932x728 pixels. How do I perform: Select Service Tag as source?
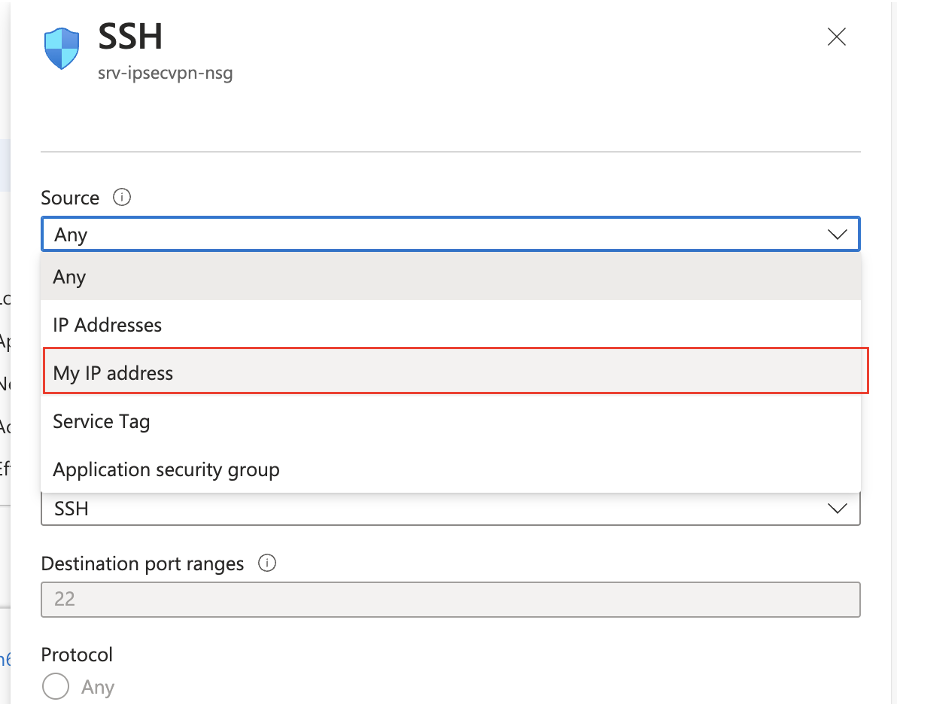451,421
